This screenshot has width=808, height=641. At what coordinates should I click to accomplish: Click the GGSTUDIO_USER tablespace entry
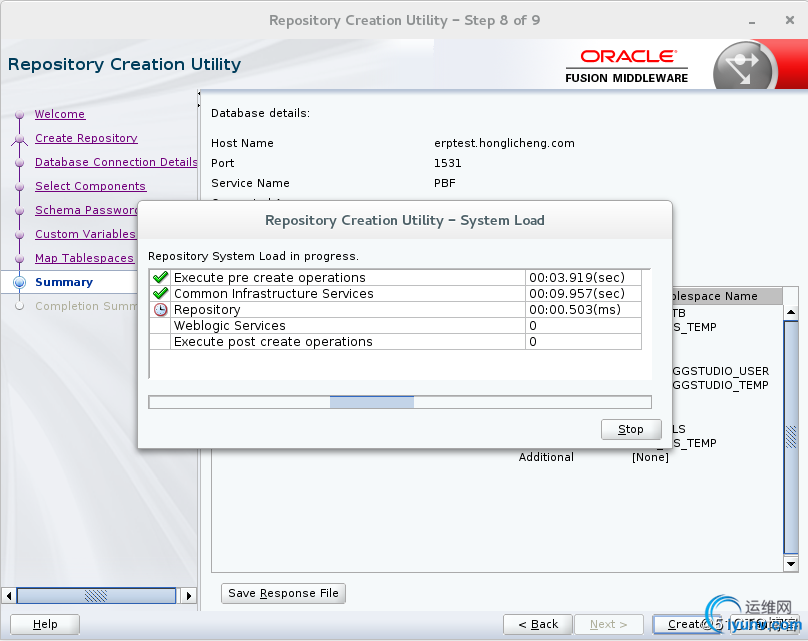coord(720,371)
